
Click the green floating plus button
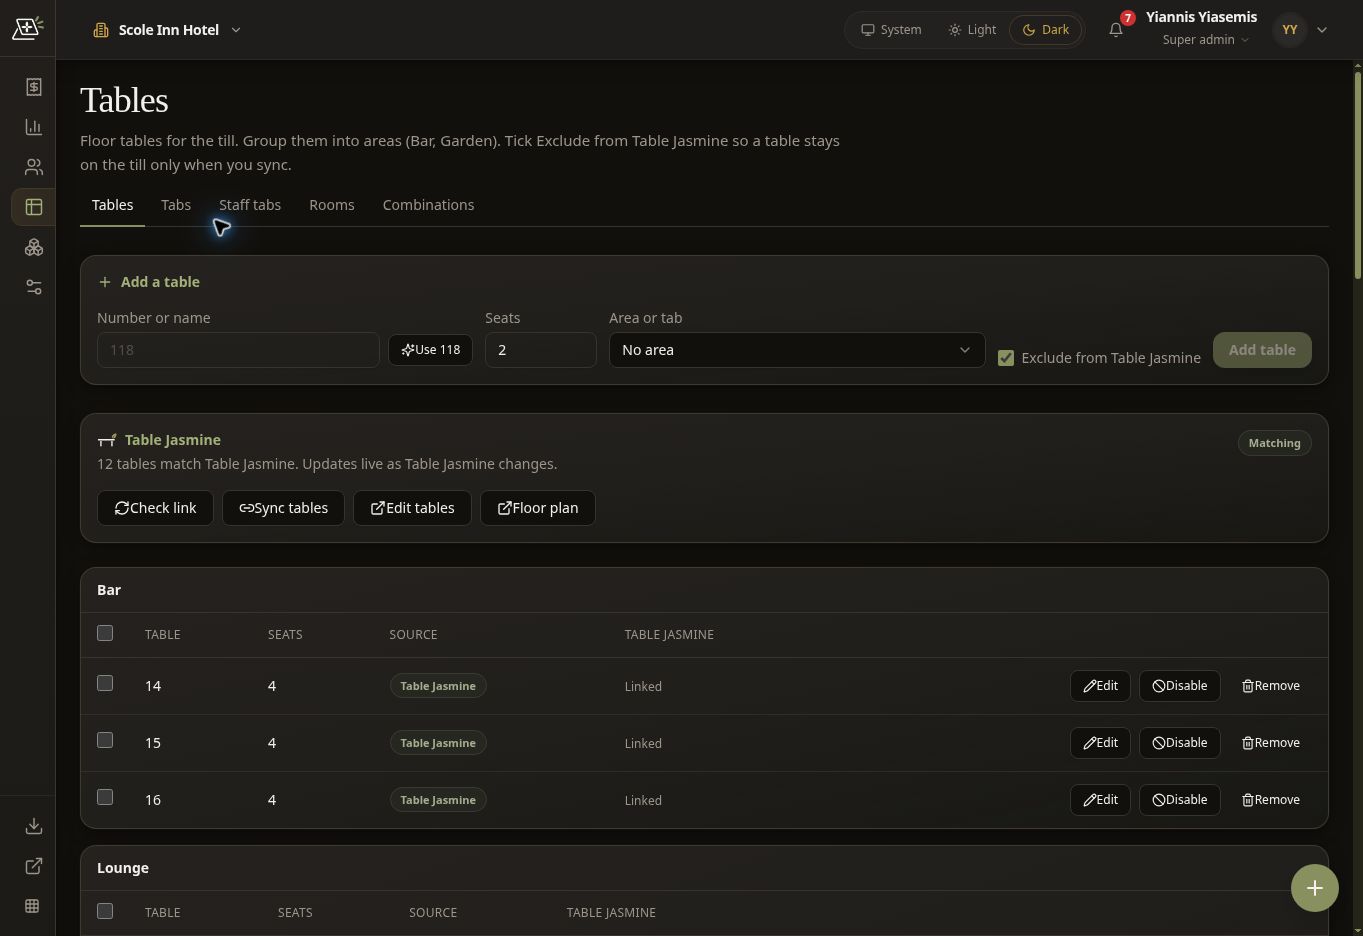(x=1315, y=888)
